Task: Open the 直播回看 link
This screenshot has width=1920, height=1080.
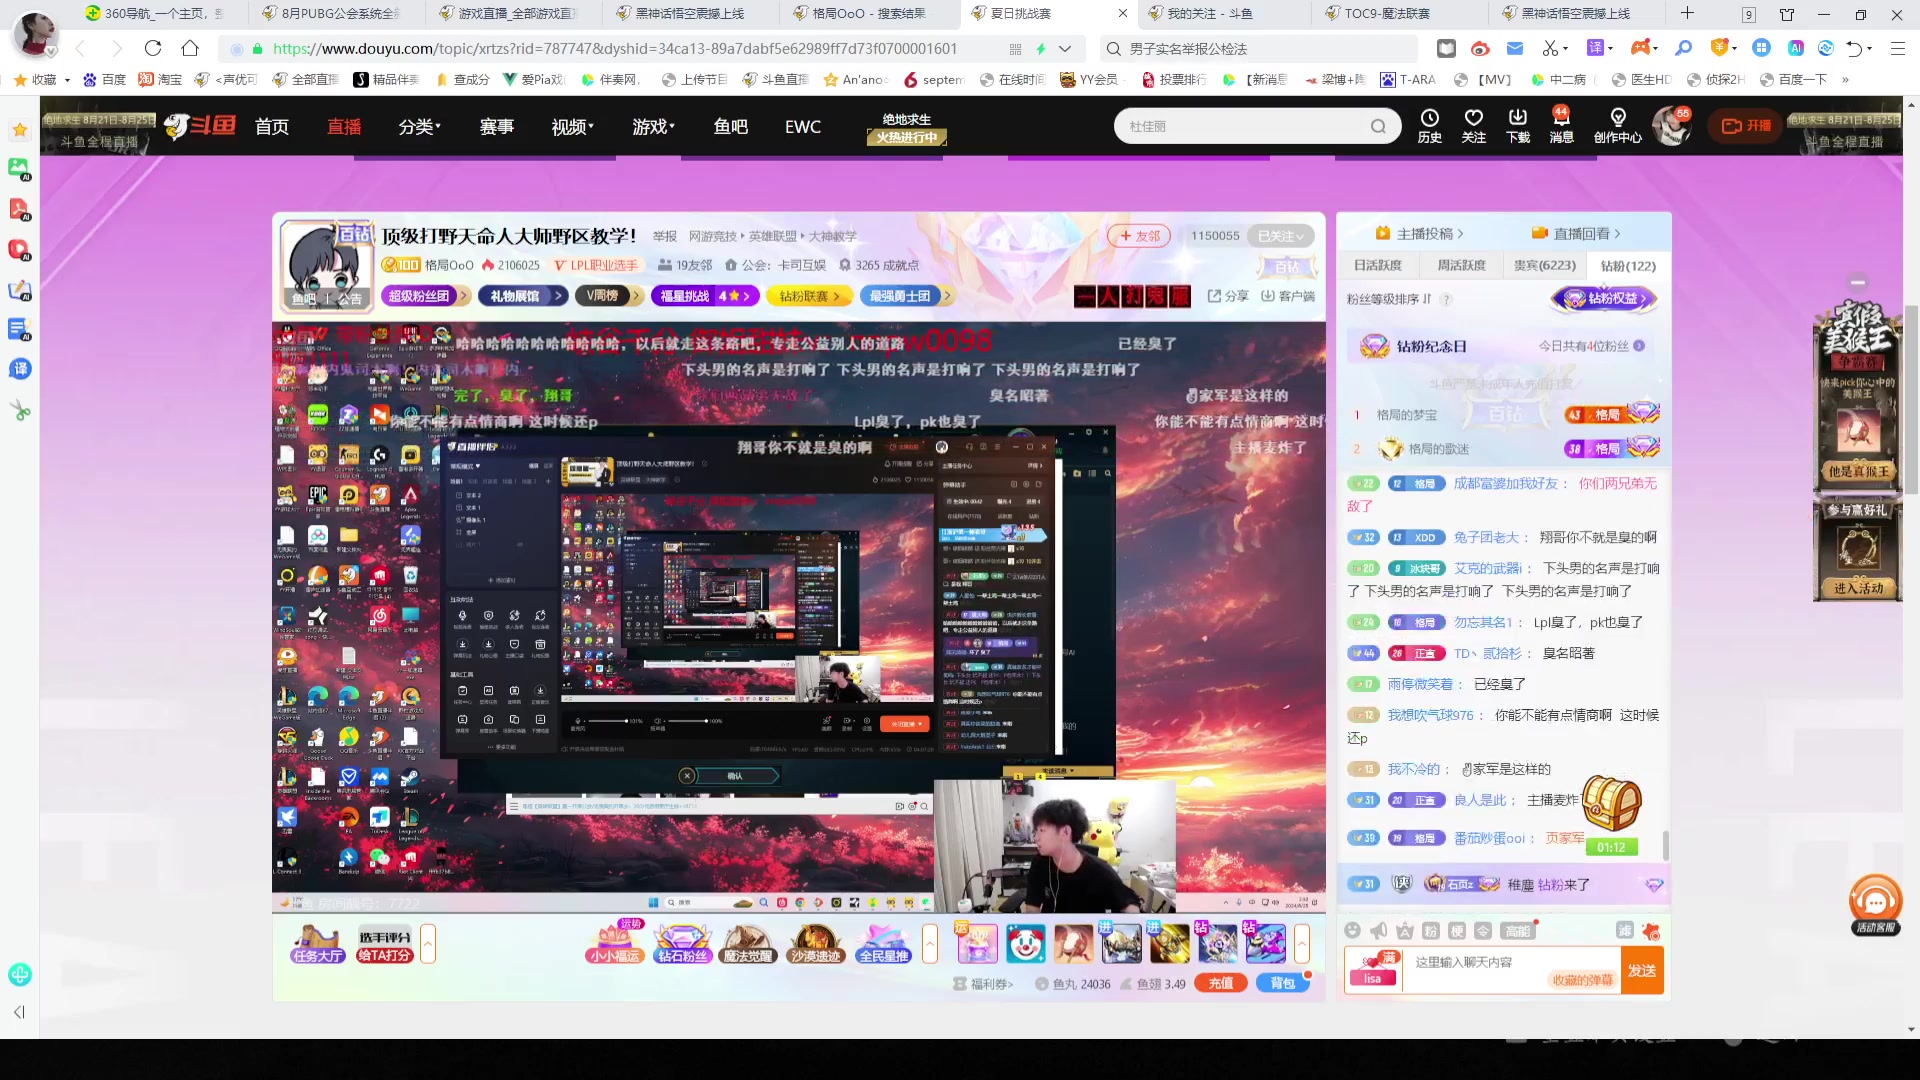Action: tap(1576, 233)
